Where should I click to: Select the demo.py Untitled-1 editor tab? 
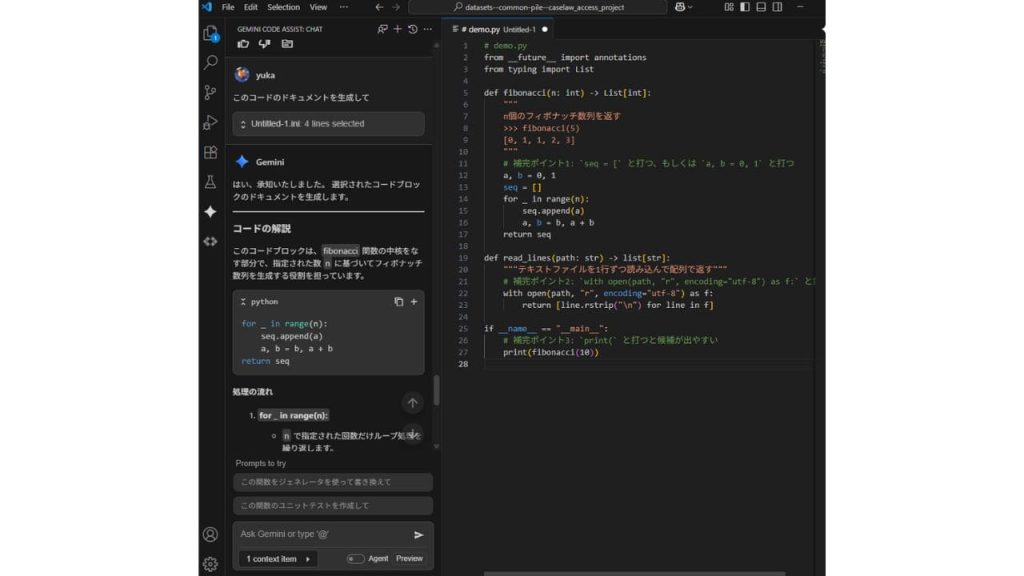pos(500,29)
